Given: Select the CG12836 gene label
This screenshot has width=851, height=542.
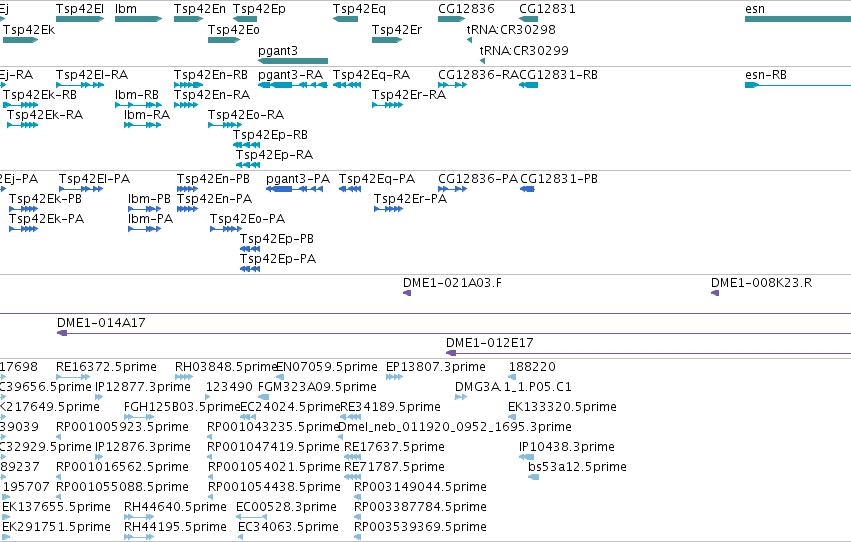Looking at the screenshot, I should (x=466, y=9).
